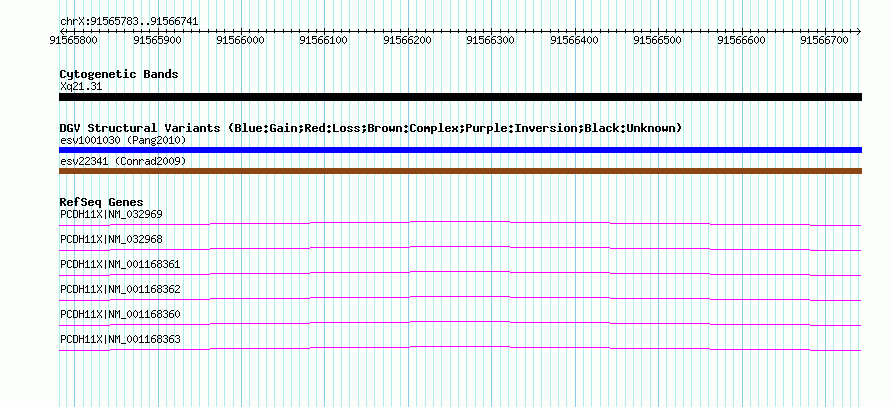This screenshot has width=890, height=407.
Task: Click ruler tick label 91566200
Action: coord(407,40)
